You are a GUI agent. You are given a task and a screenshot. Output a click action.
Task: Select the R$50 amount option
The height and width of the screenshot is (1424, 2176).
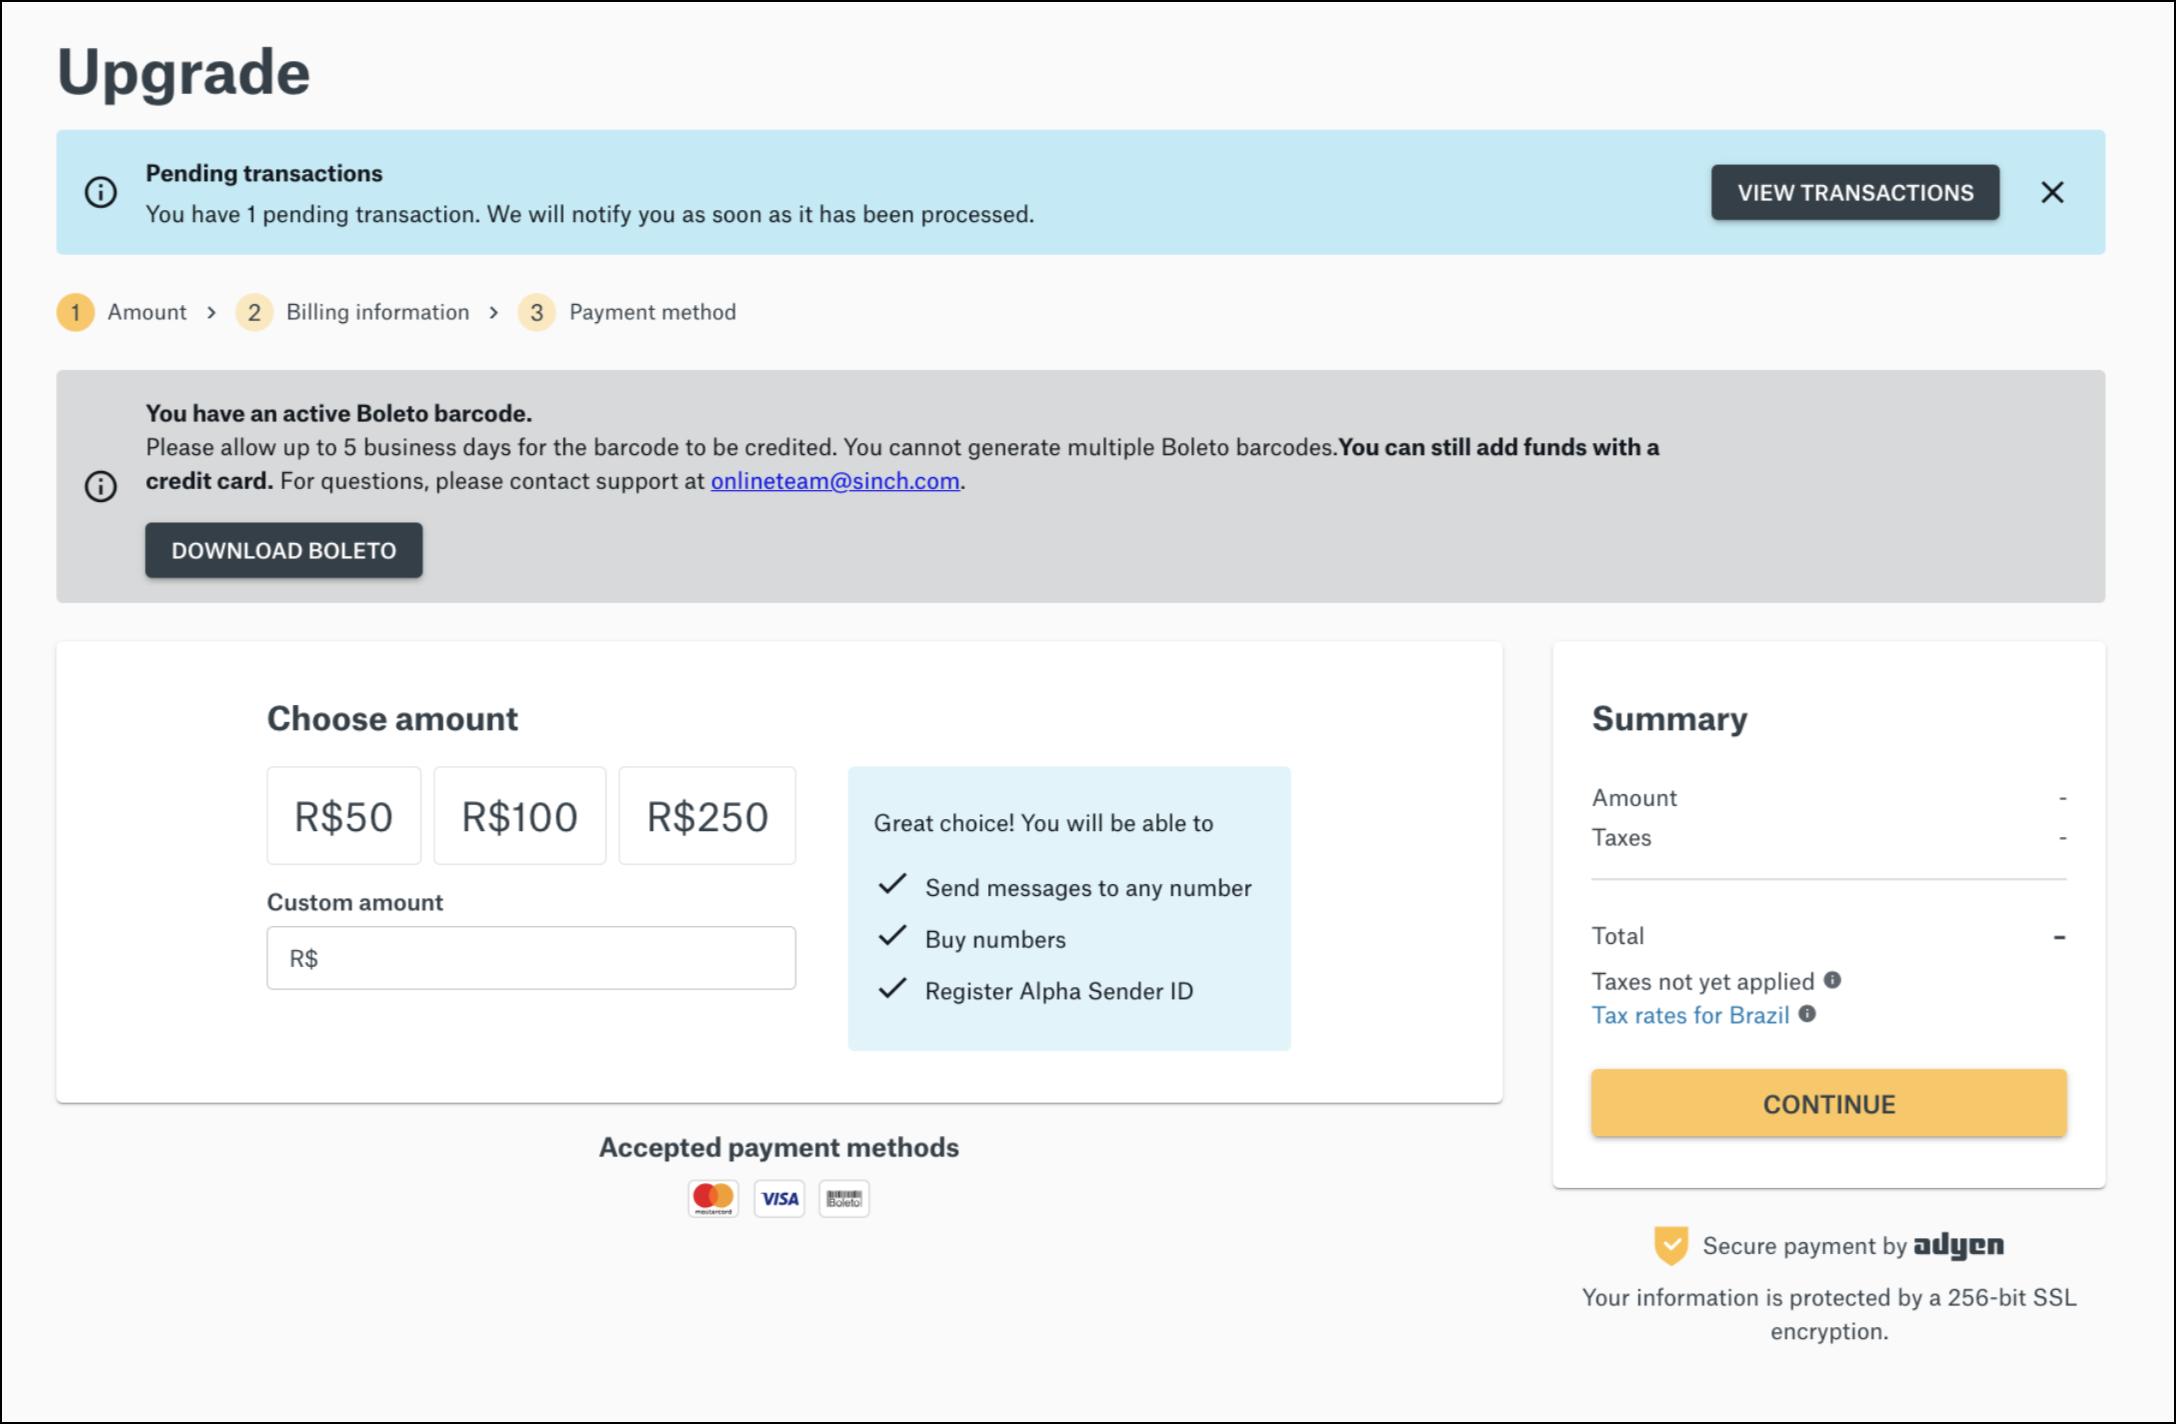click(343, 815)
